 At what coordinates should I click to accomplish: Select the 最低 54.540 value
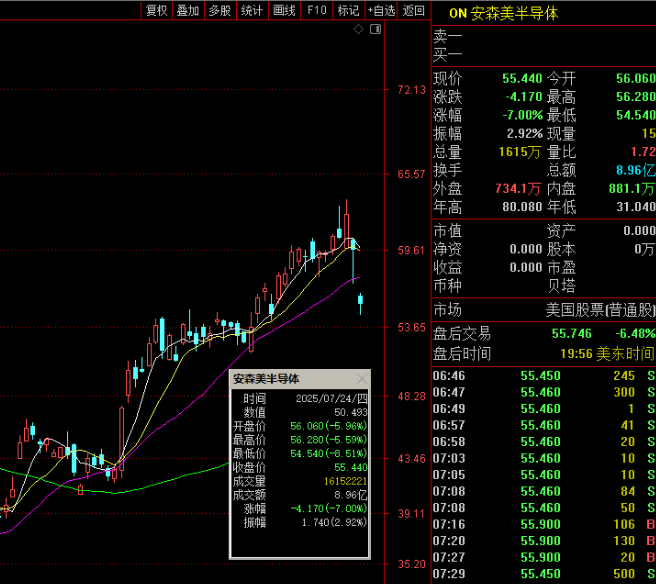click(636, 115)
